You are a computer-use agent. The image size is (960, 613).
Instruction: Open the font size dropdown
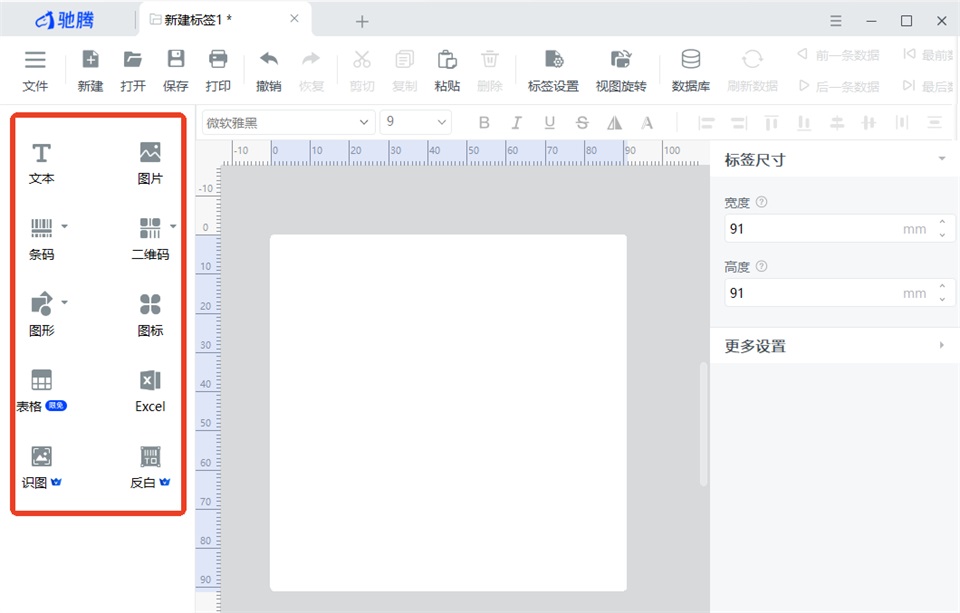click(x=416, y=122)
